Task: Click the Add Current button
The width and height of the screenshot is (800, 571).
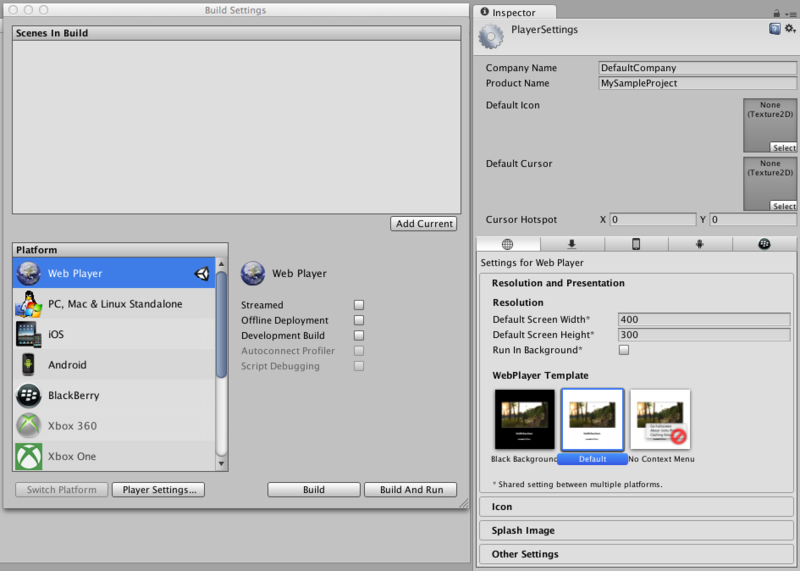Action: click(x=423, y=224)
